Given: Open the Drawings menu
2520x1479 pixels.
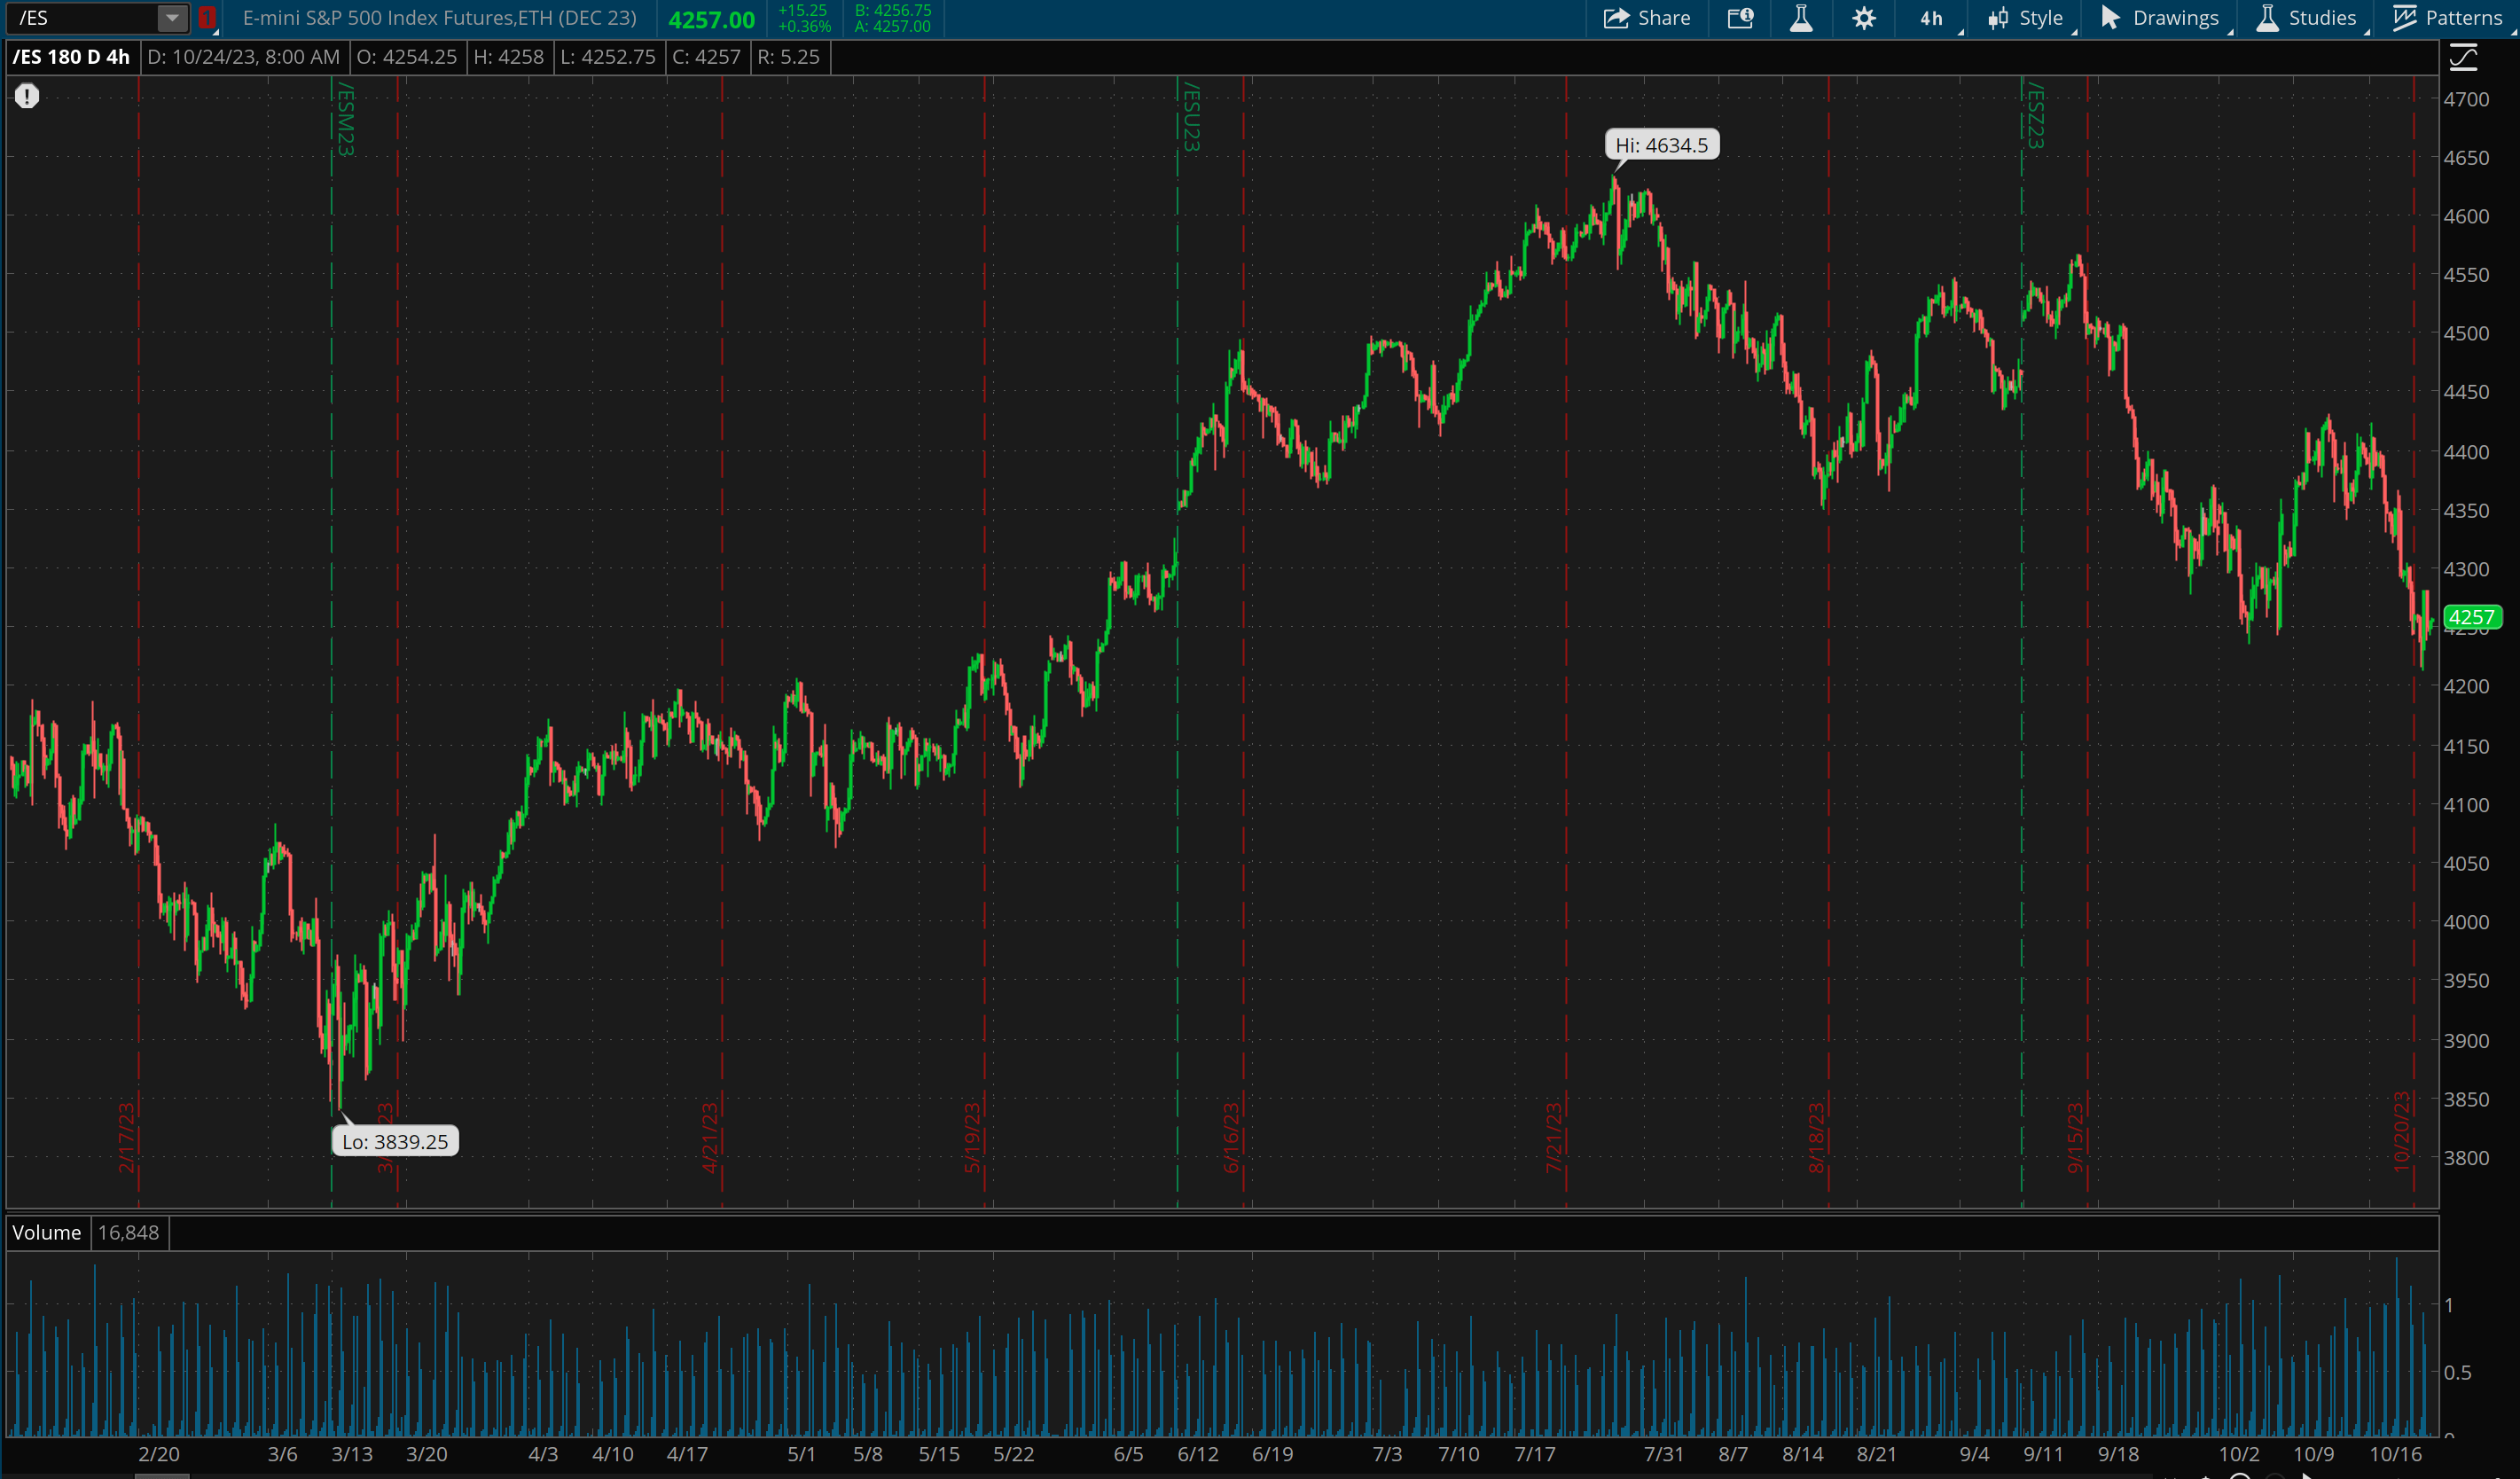Looking at the screenshot, I should pos(2160,17).
